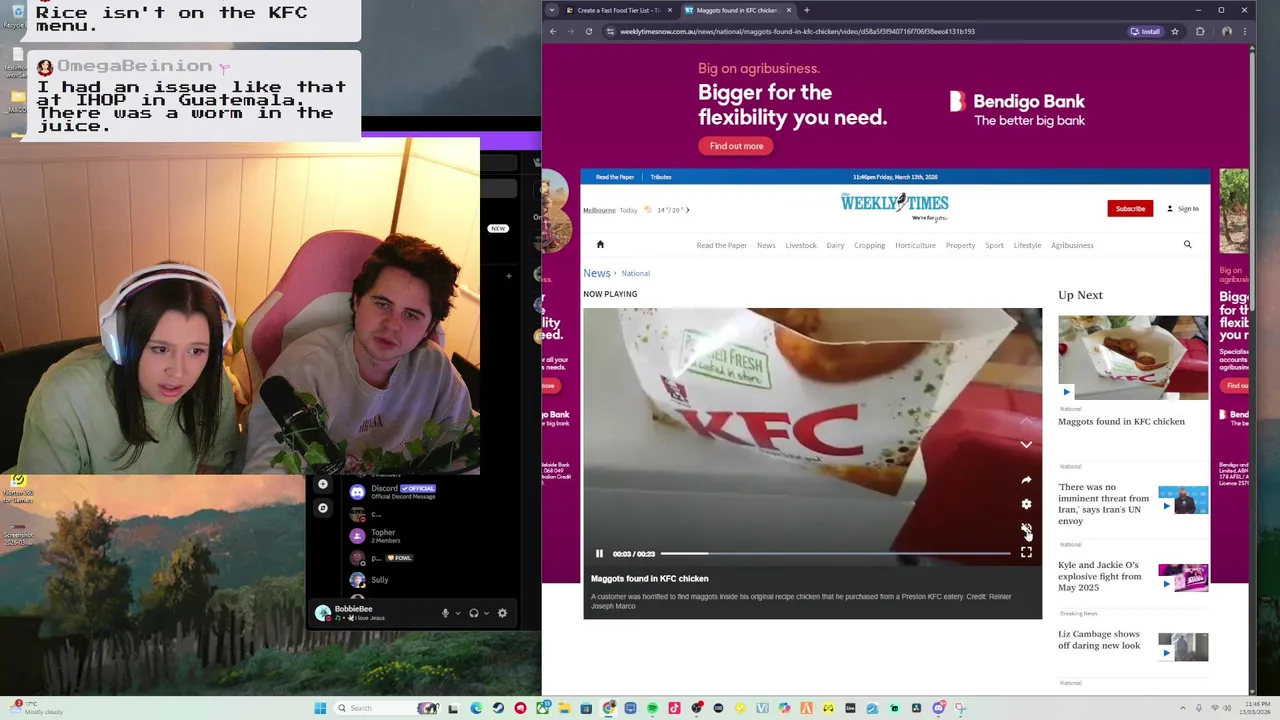Open the Agribusiness navigation section
This screenshot has width=1280, height=720.
(1072, 245)
